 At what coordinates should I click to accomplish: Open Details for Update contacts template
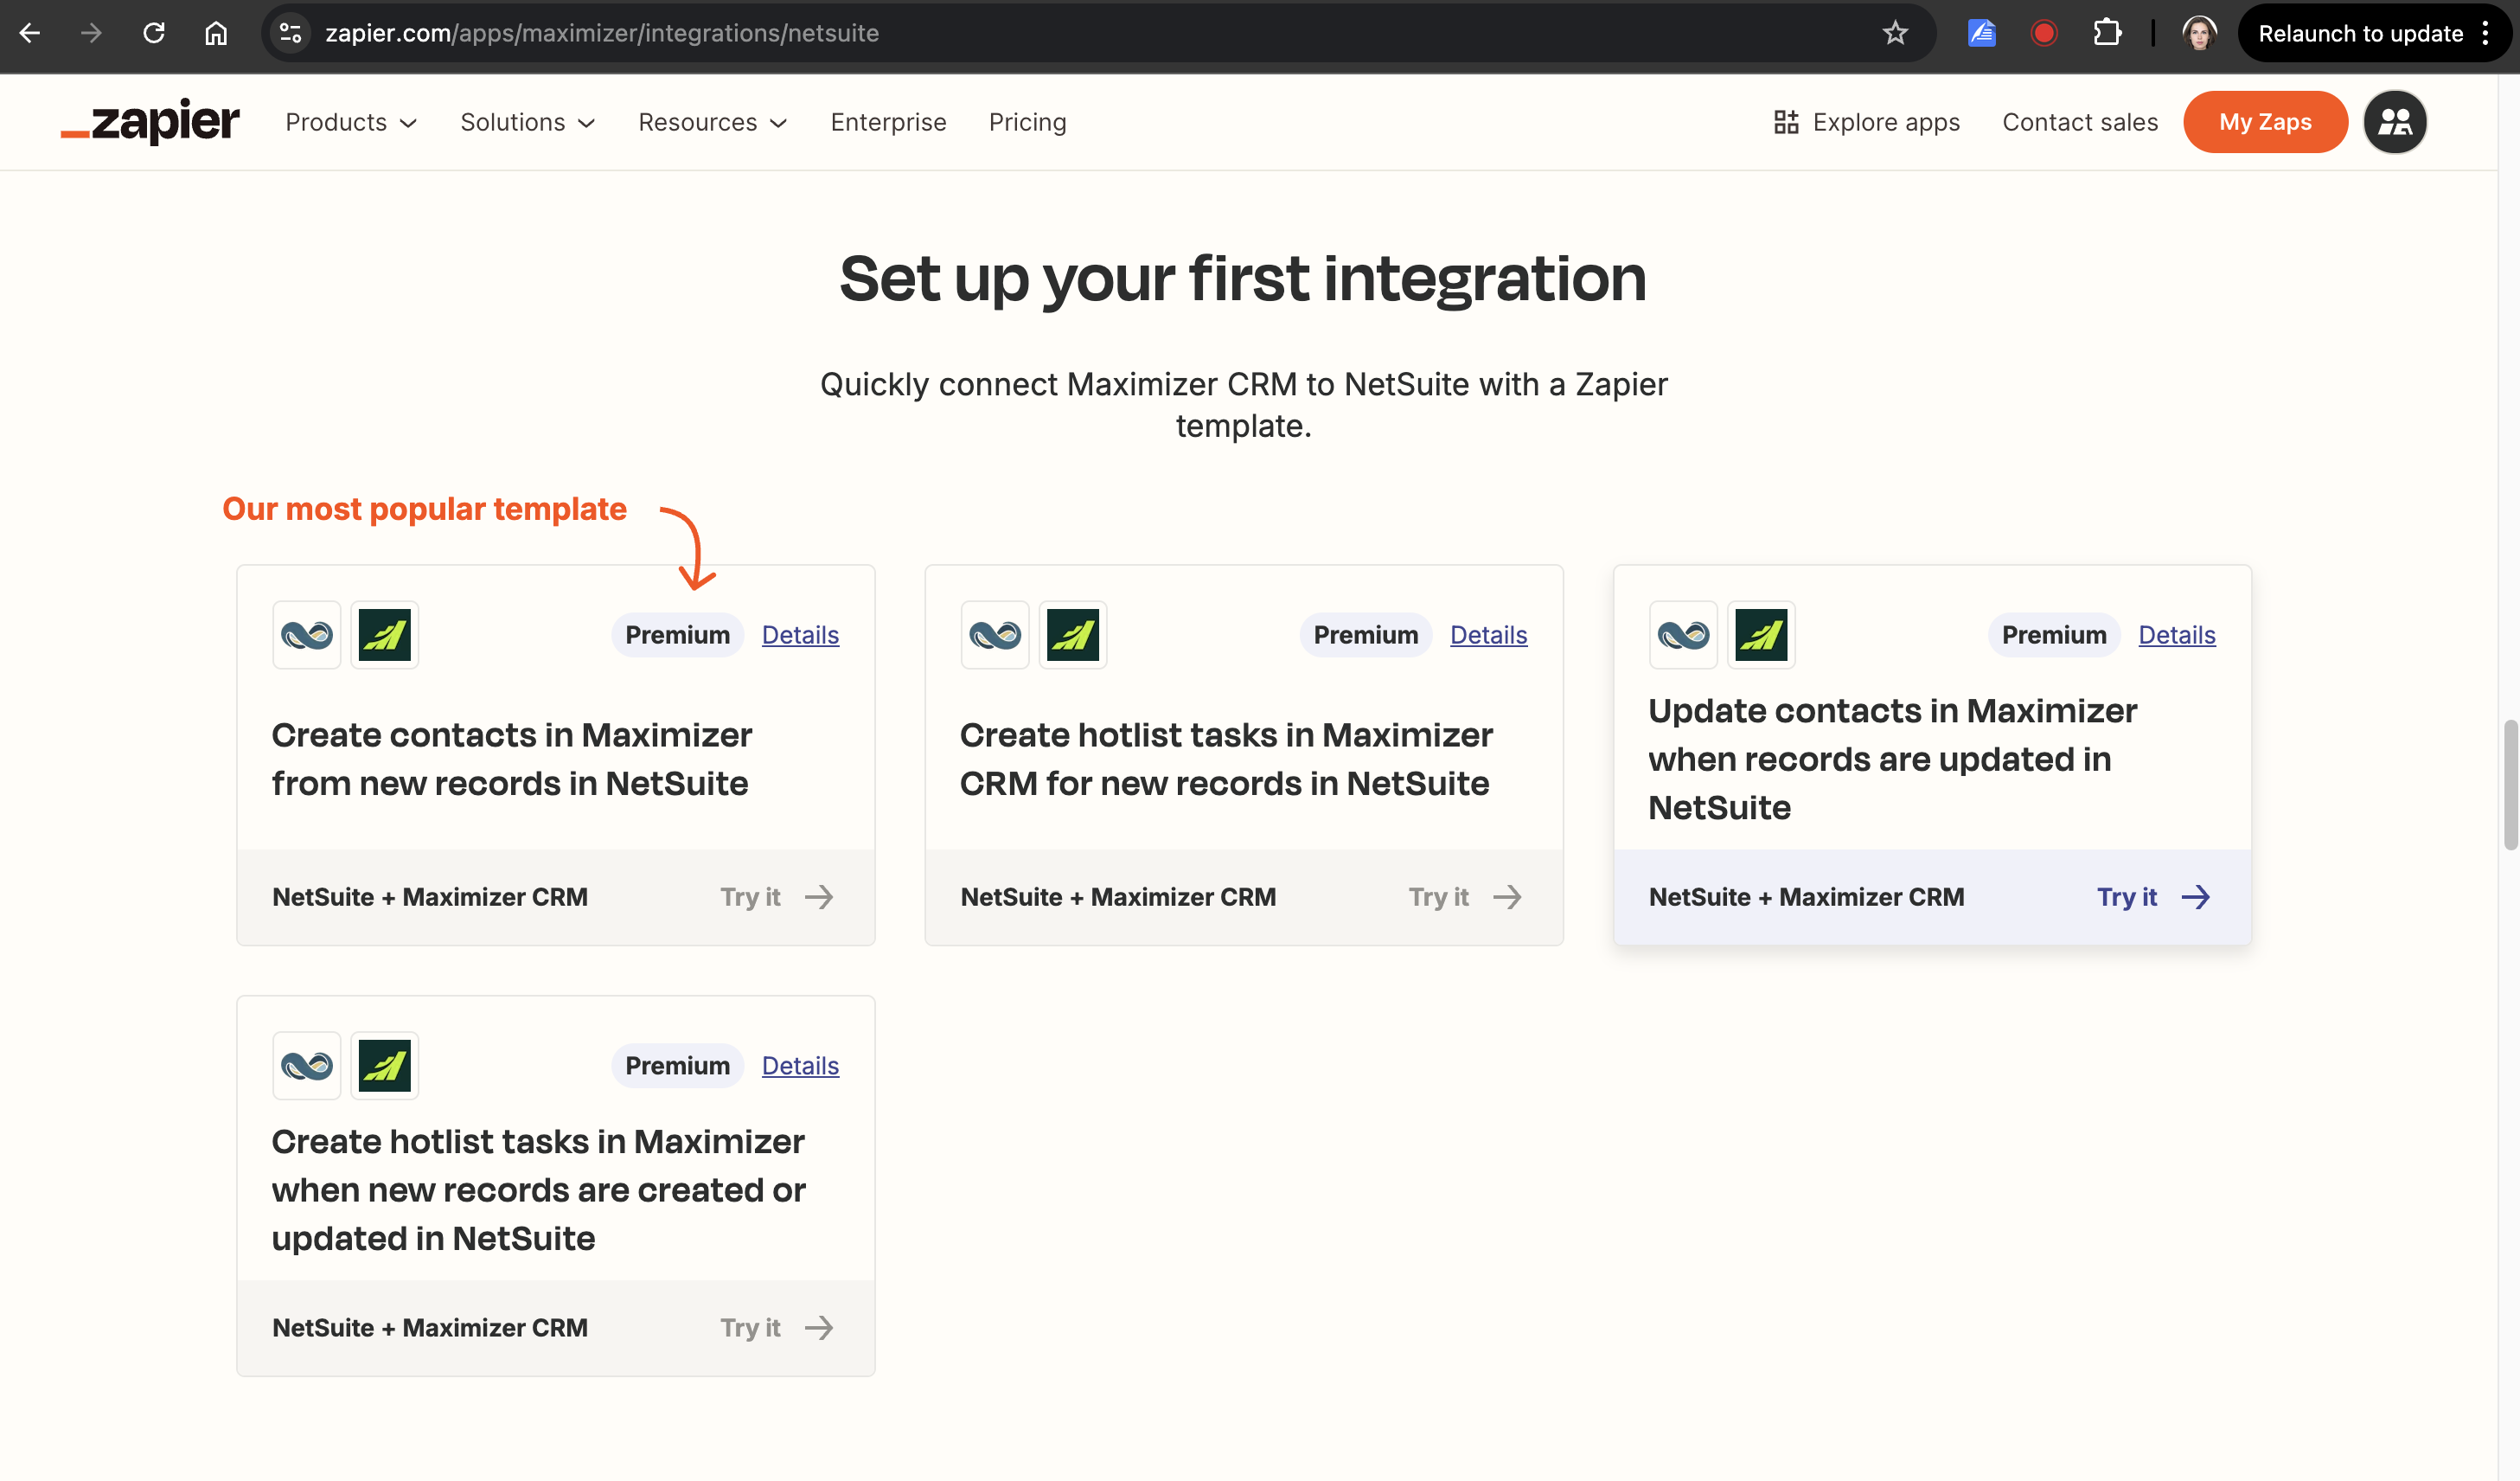tap(2177, 635)
